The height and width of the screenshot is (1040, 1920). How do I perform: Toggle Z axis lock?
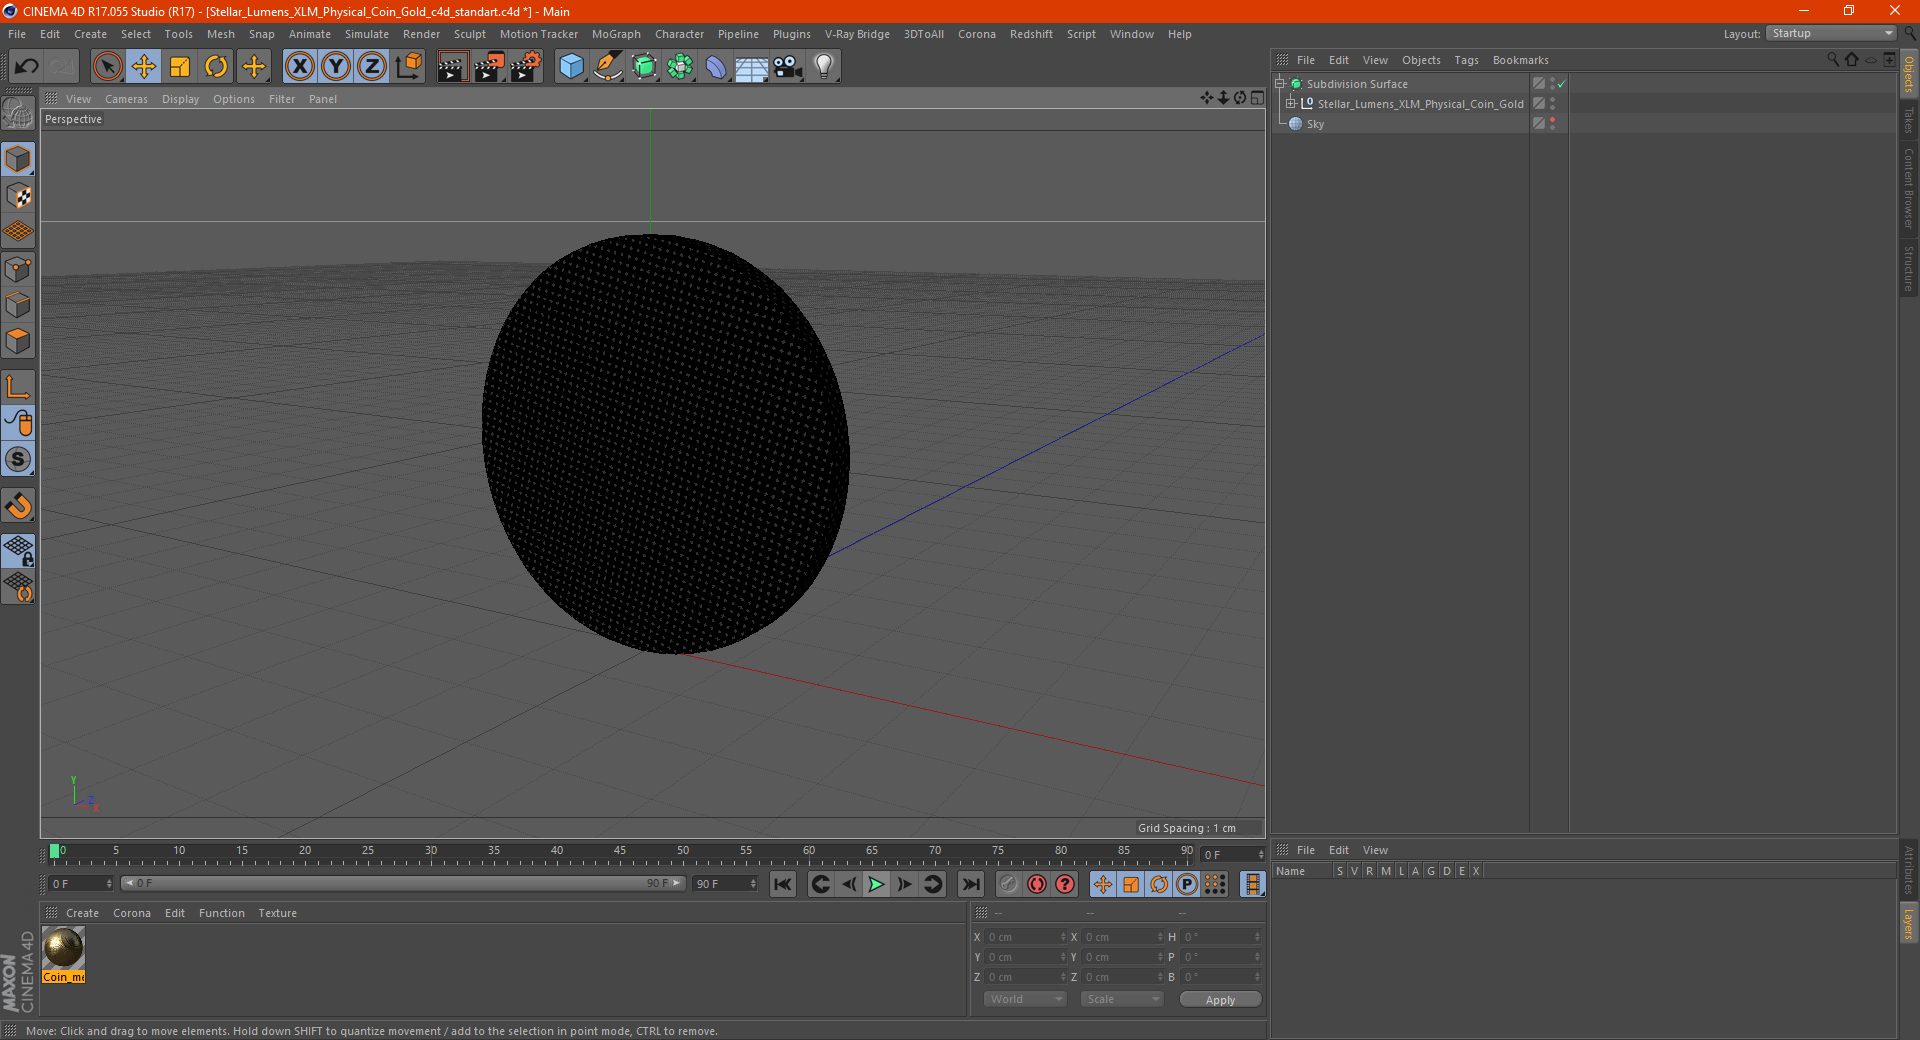(372, 67)
